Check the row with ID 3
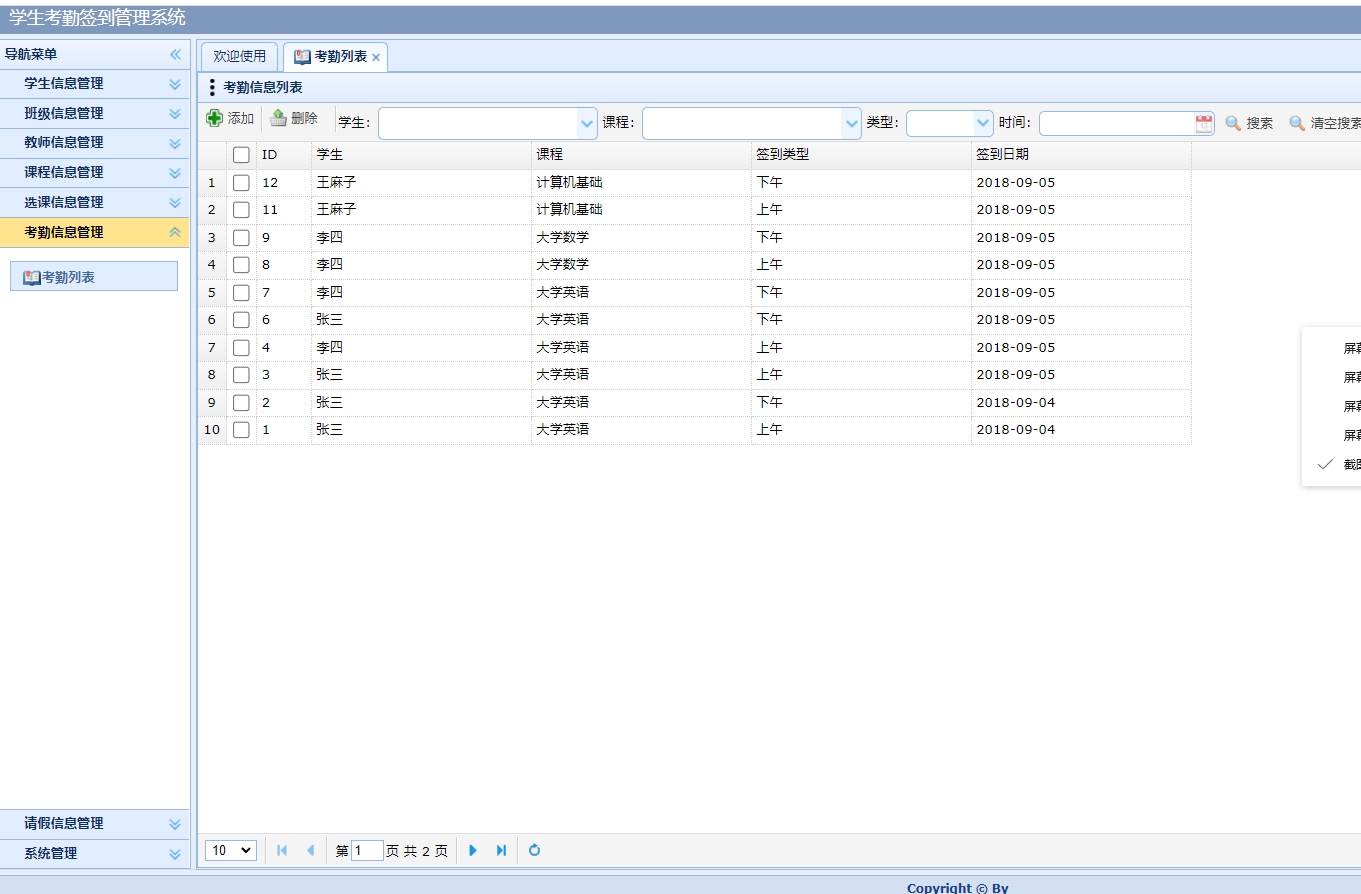 click(x=241, y=375)
